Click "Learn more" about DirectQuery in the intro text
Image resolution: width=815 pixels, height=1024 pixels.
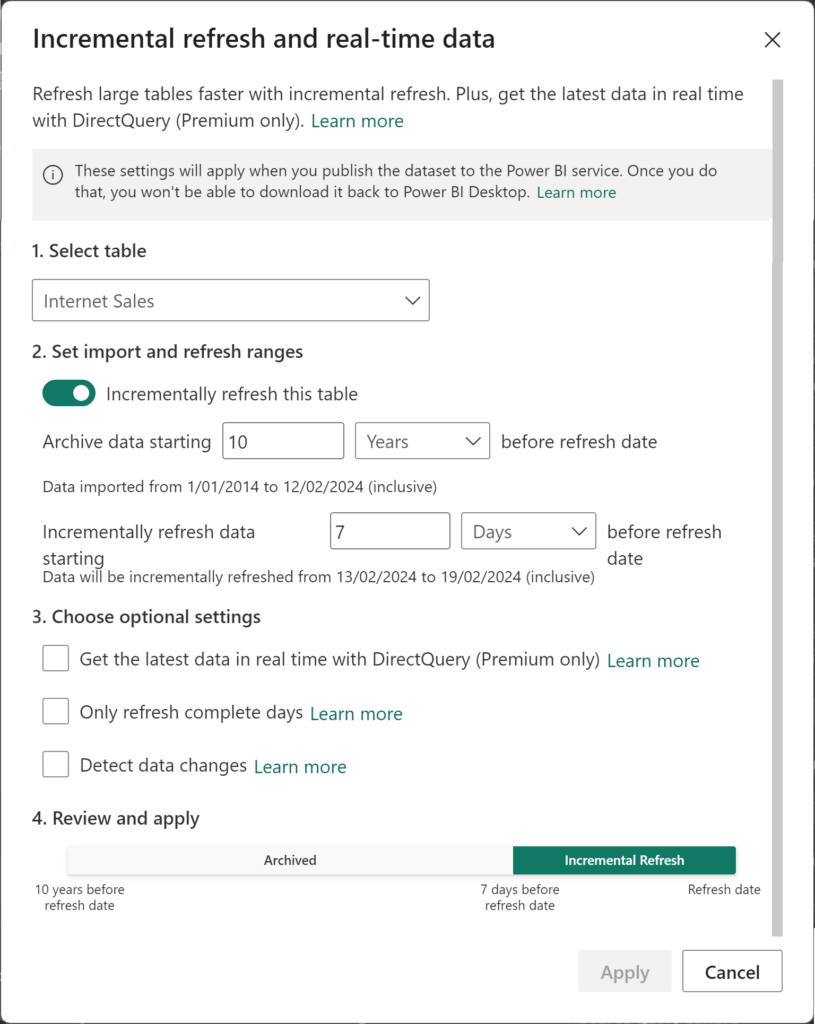[357, 121]
